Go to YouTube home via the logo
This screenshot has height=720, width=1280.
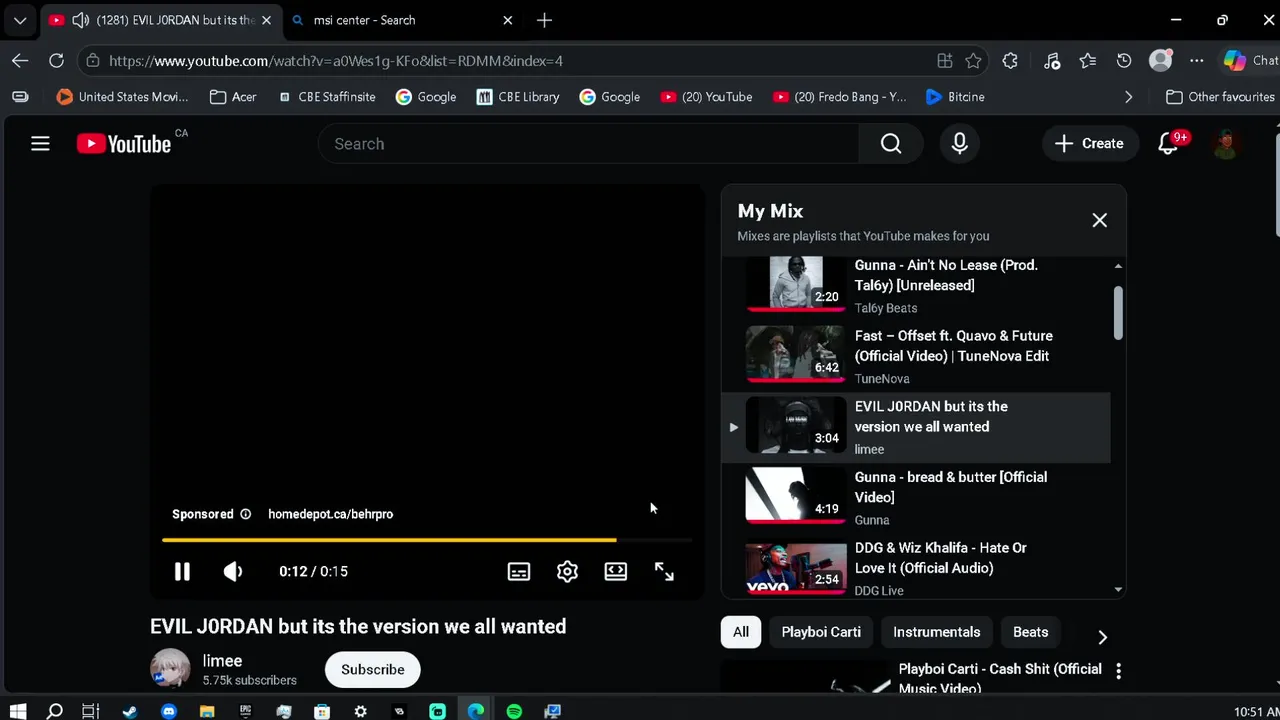pyautogui.click(x=124, y=144)
